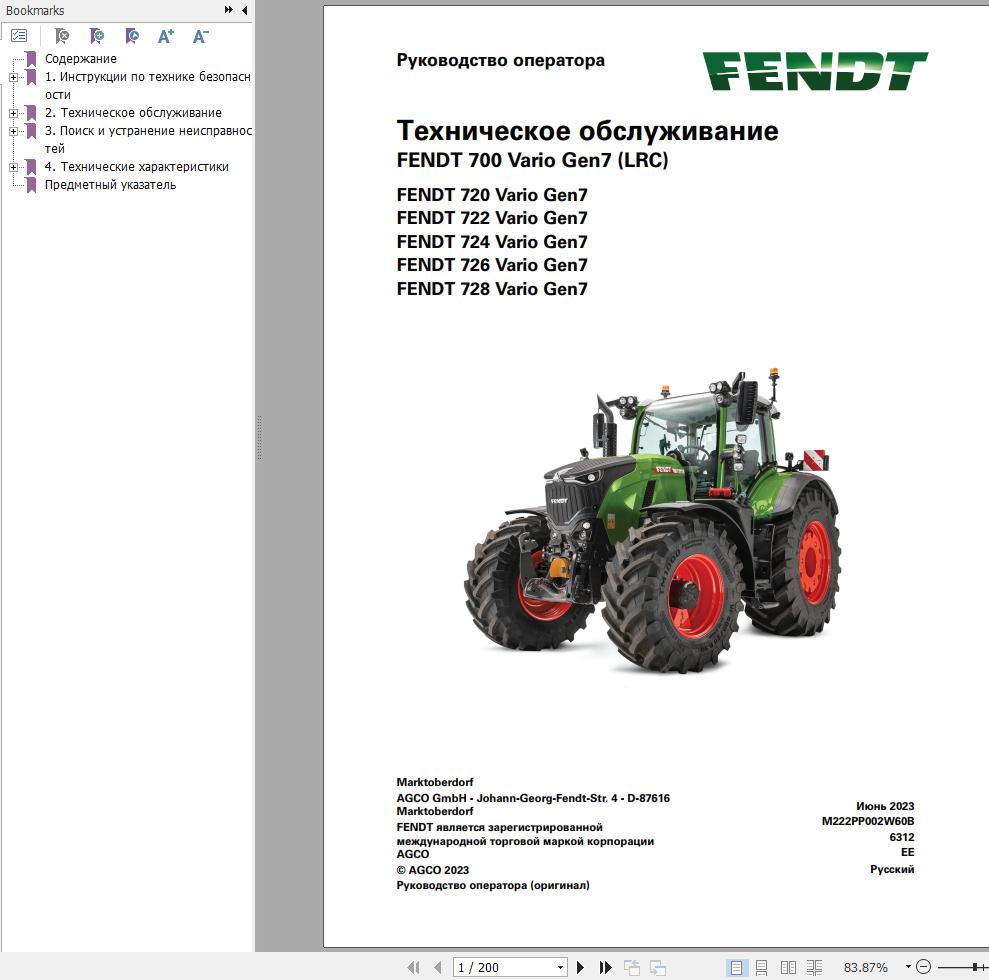Select single page layout mode
Screen dimensions: 989x980
pos(736,967)
